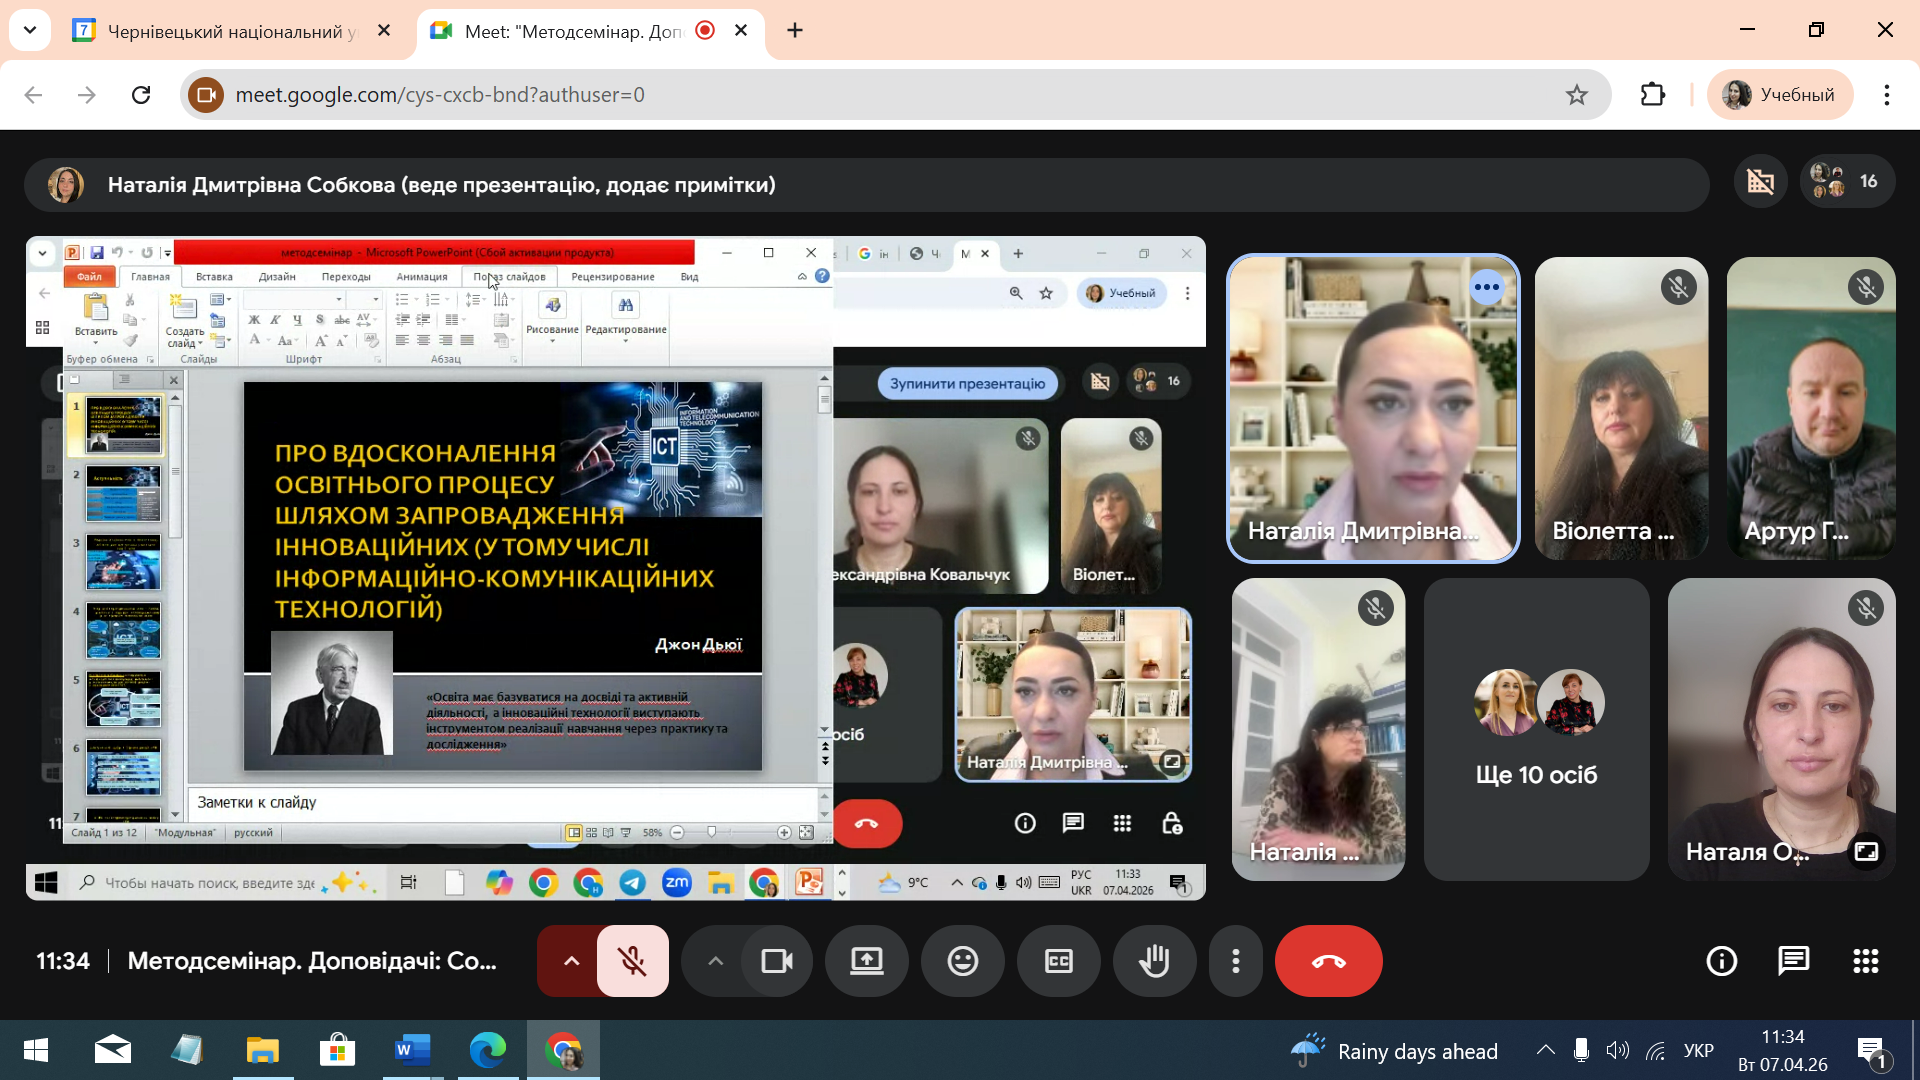Open video settings chevron beside camera

tap(714, 961)
